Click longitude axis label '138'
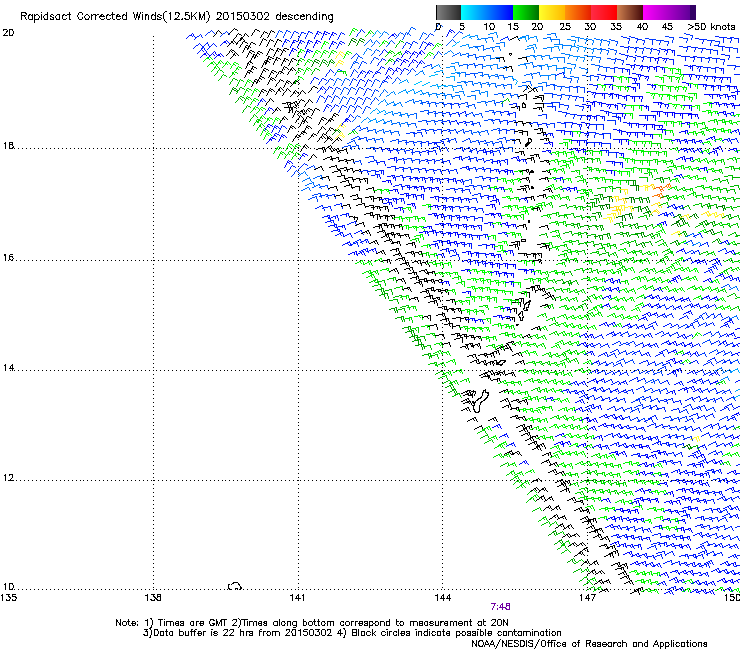The height and width of the screenshot is (650, 740). tap(153, 598)
